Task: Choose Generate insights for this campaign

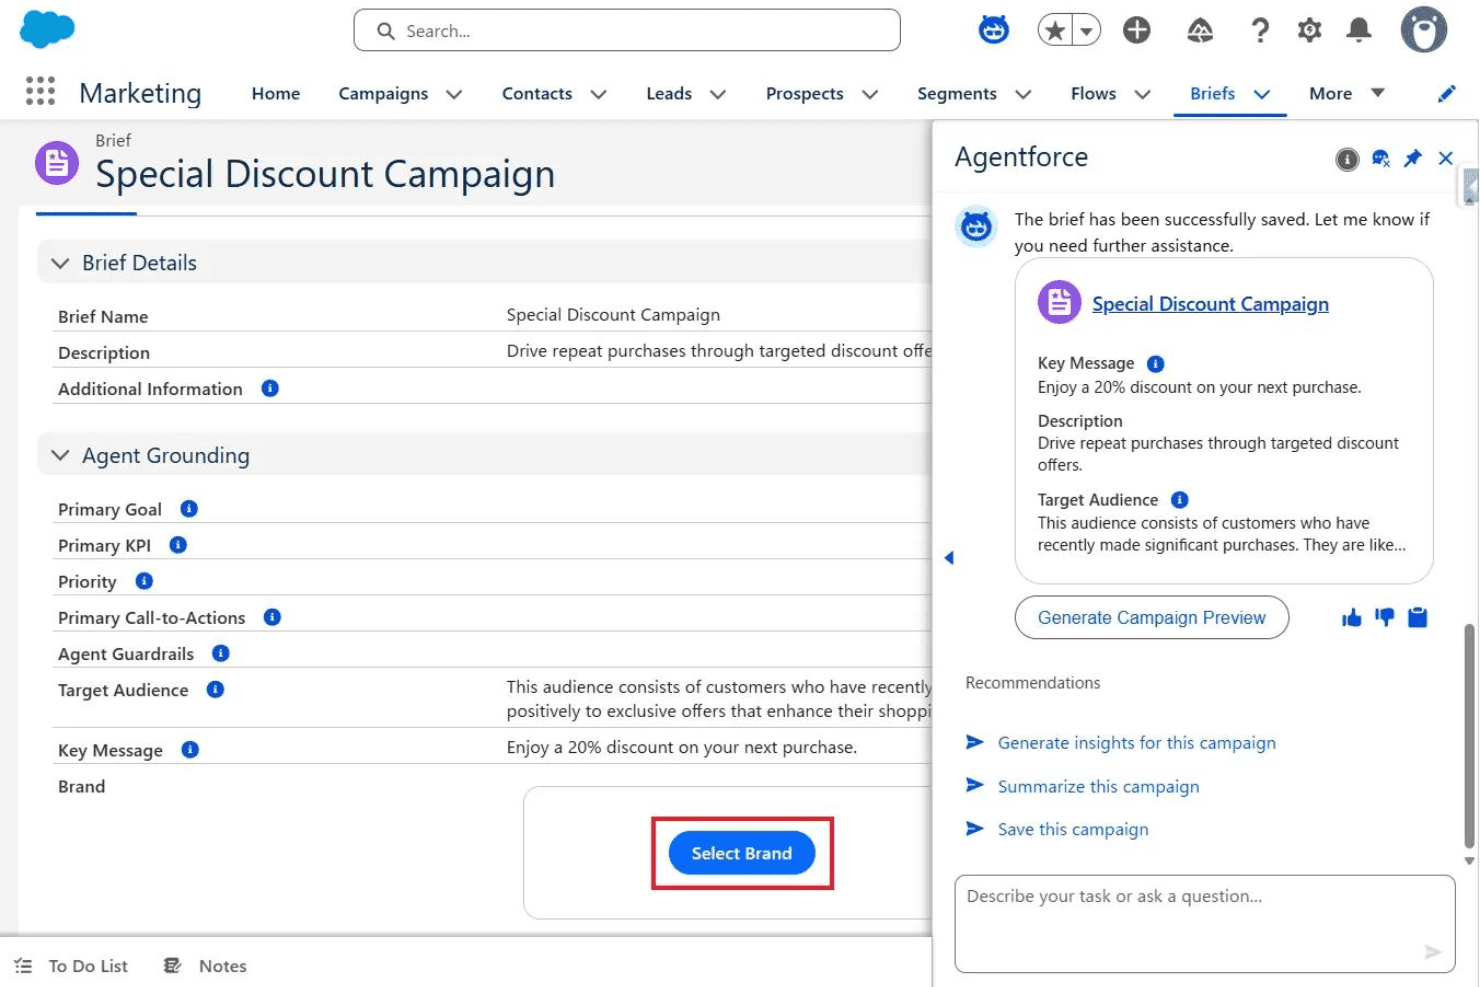Action: click(x=1137, y=743)
